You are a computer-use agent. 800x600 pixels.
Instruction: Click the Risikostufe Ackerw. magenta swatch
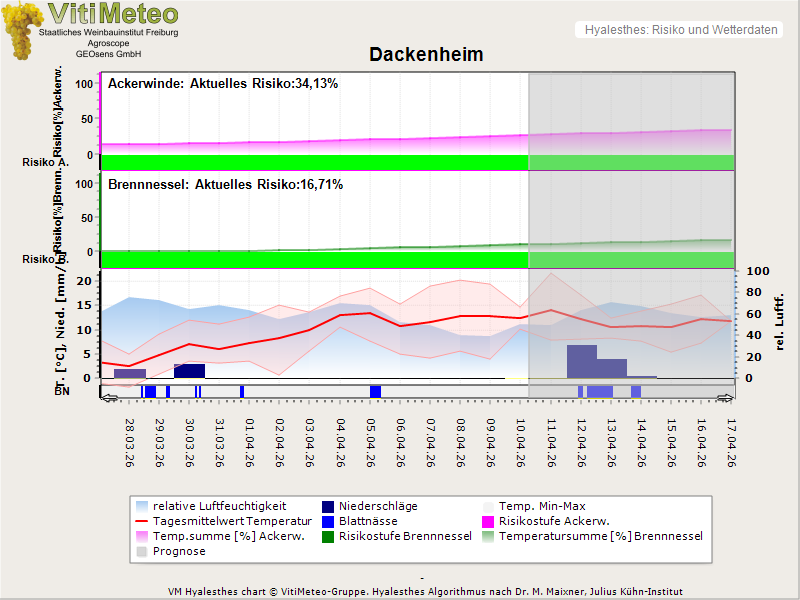coord(489,521)
